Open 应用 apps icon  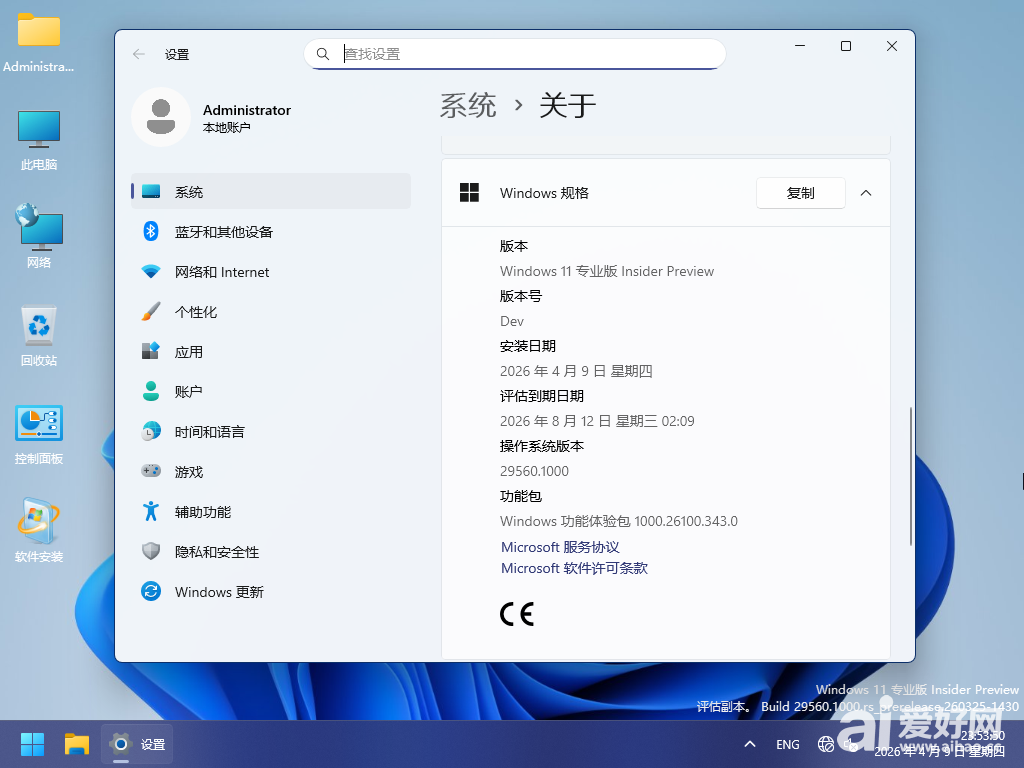(x=151, y=351)
